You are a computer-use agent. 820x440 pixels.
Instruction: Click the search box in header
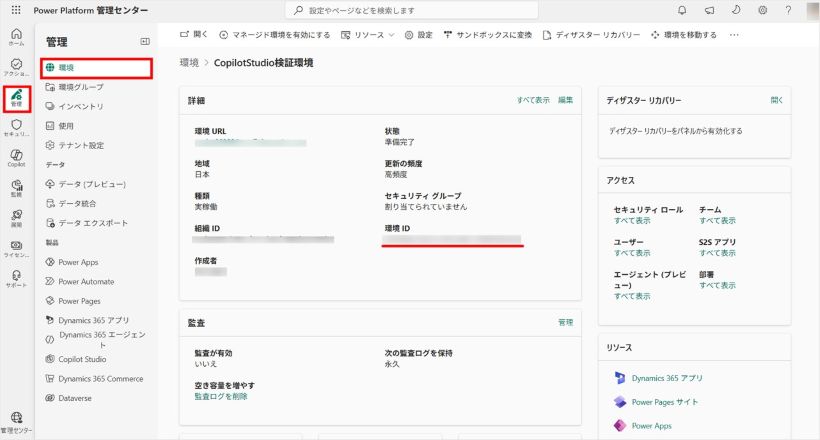(412, 10)
